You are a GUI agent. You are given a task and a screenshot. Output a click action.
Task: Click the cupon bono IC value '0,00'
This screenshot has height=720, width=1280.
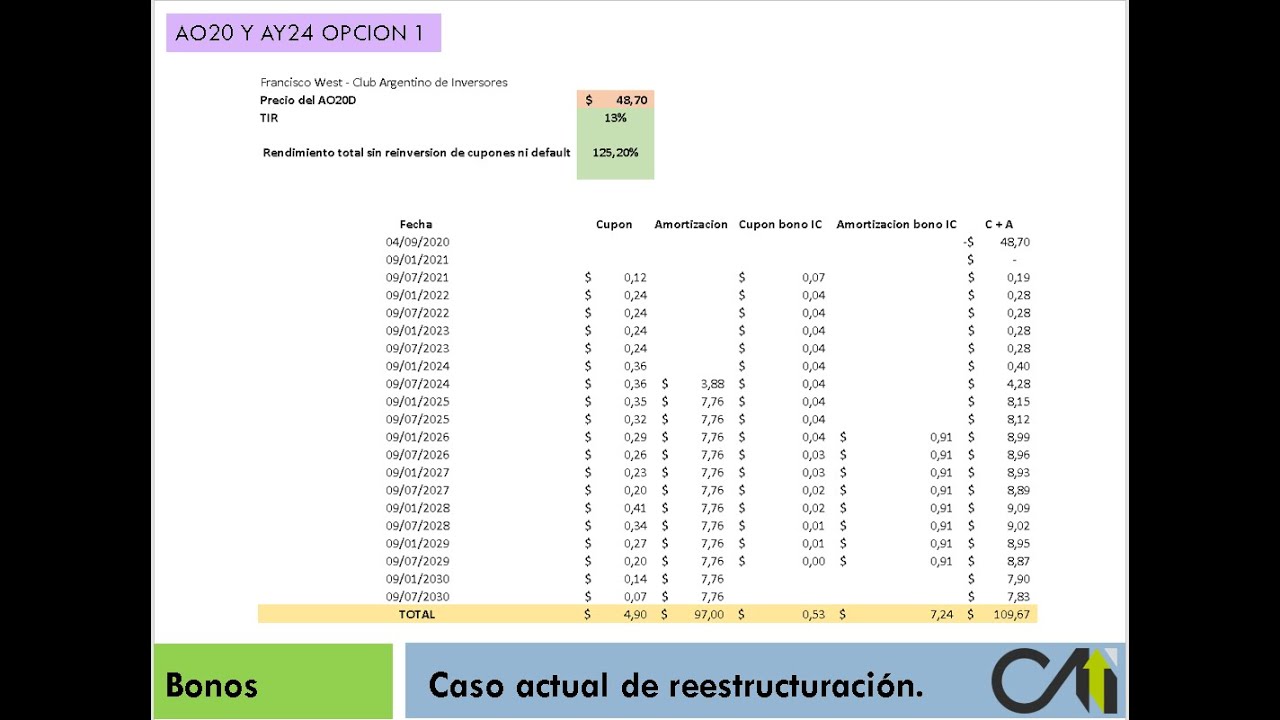pos(813,562)
